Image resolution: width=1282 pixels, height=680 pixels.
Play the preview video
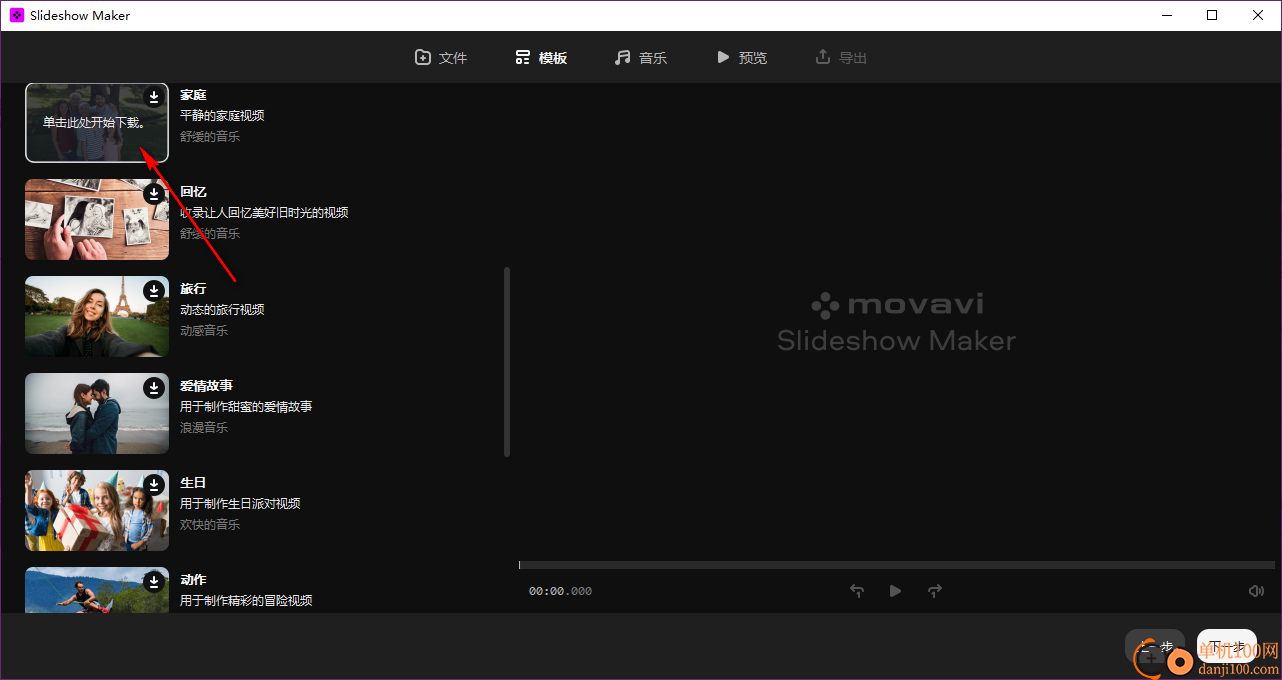point(895,591)
